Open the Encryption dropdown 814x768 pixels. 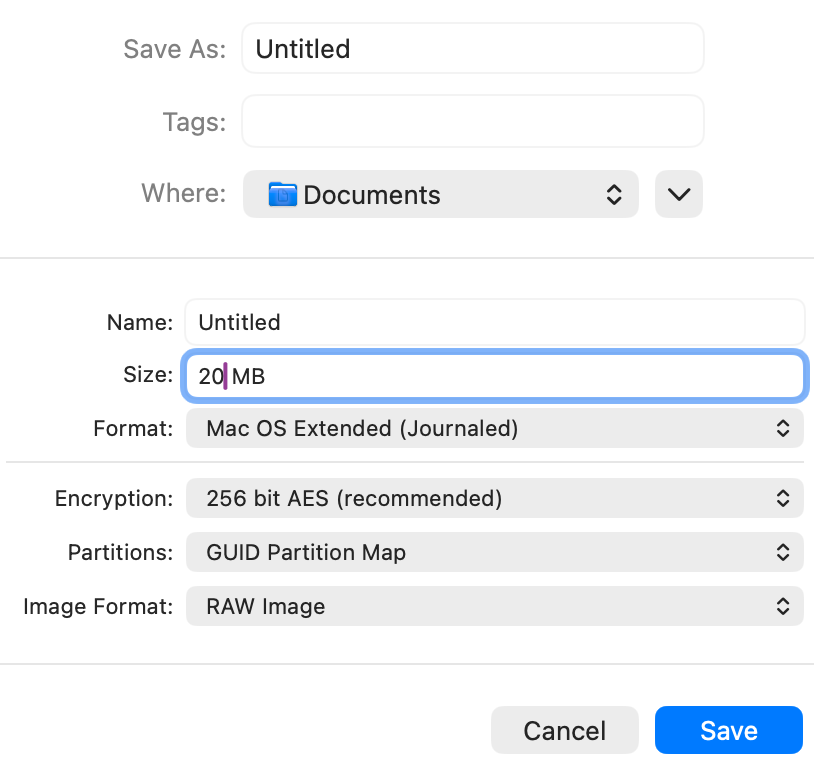(x=494, y=498)
